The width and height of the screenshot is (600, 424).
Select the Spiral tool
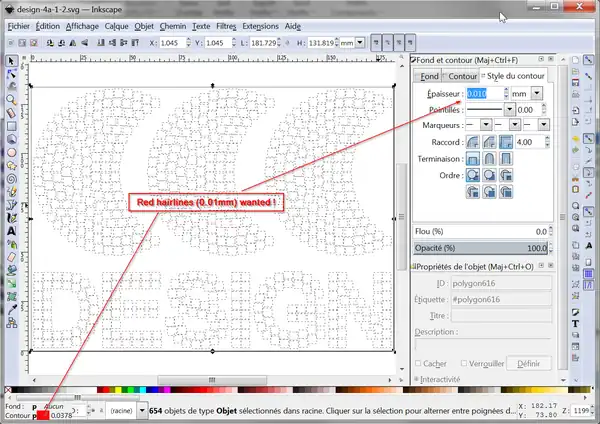click(11, 178)
